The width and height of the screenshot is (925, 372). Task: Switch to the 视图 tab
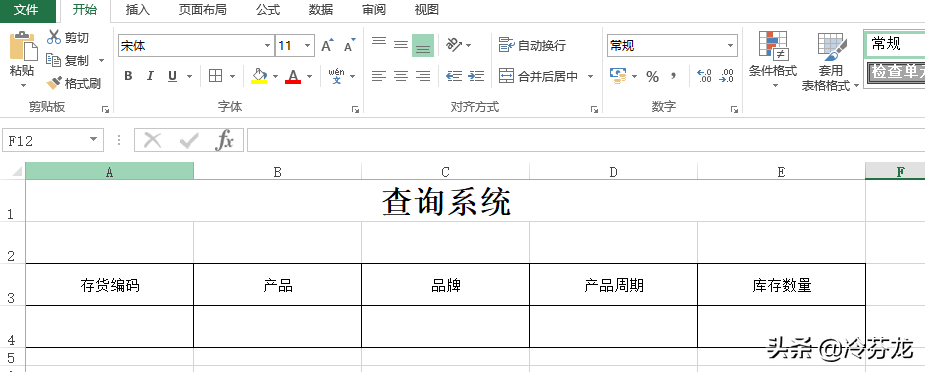tap(427, 10)
